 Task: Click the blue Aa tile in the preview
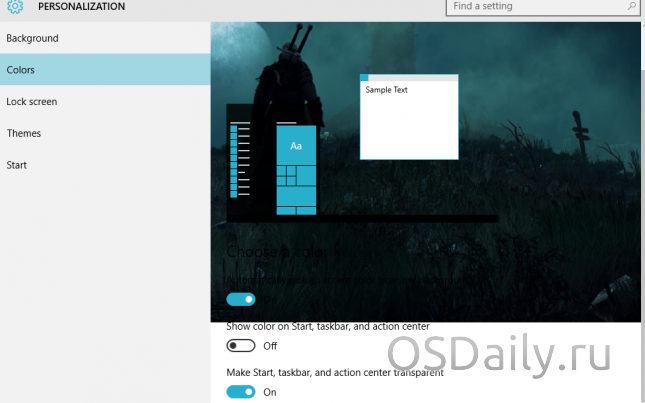296,146
